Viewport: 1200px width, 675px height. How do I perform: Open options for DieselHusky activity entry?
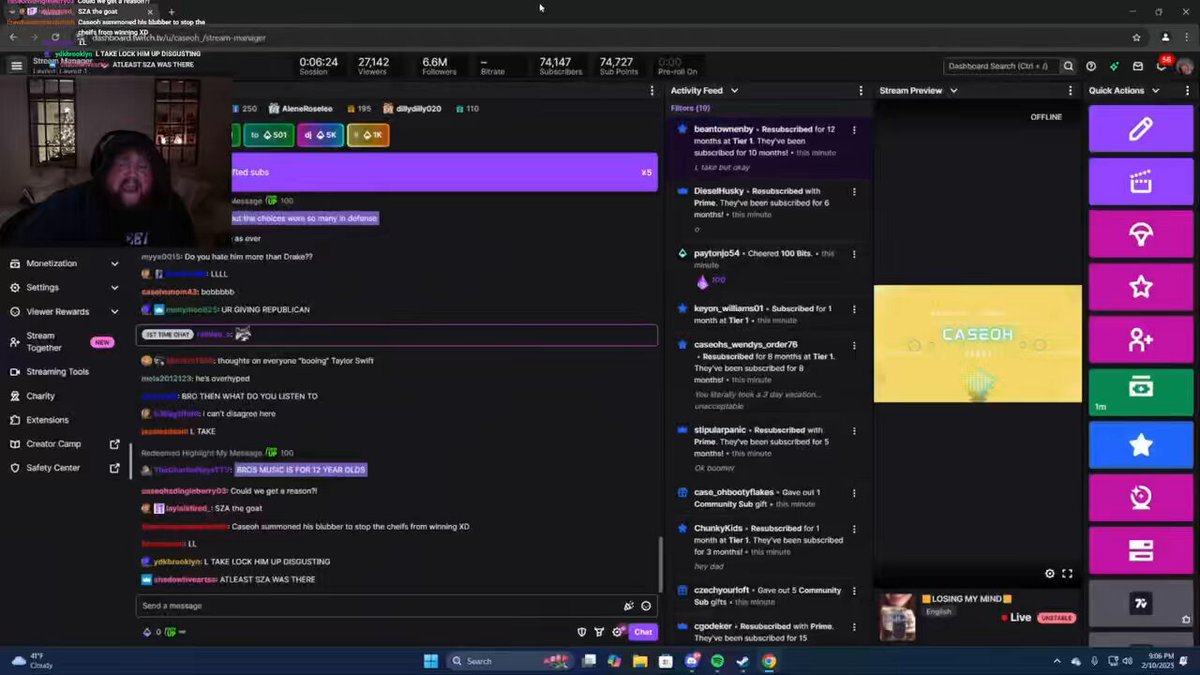click(854, 191)
